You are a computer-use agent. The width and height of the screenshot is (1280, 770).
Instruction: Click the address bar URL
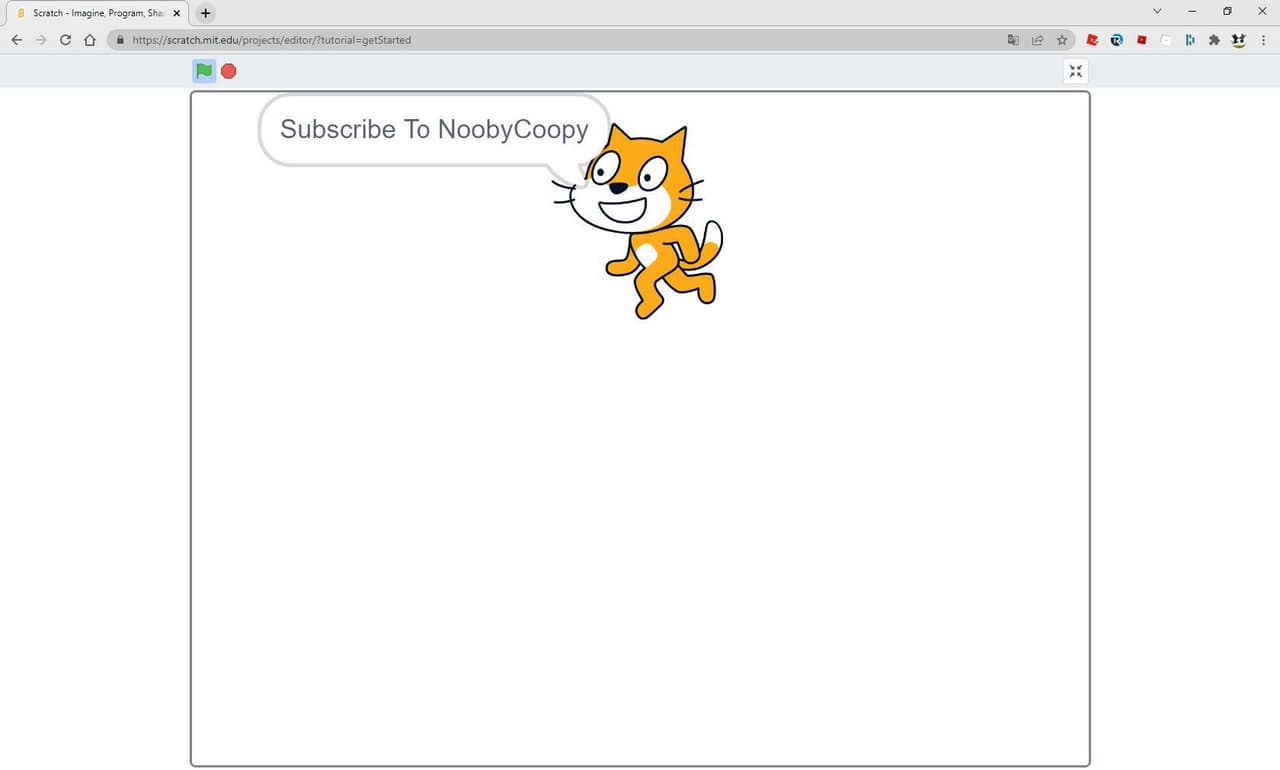coord(272,40)
